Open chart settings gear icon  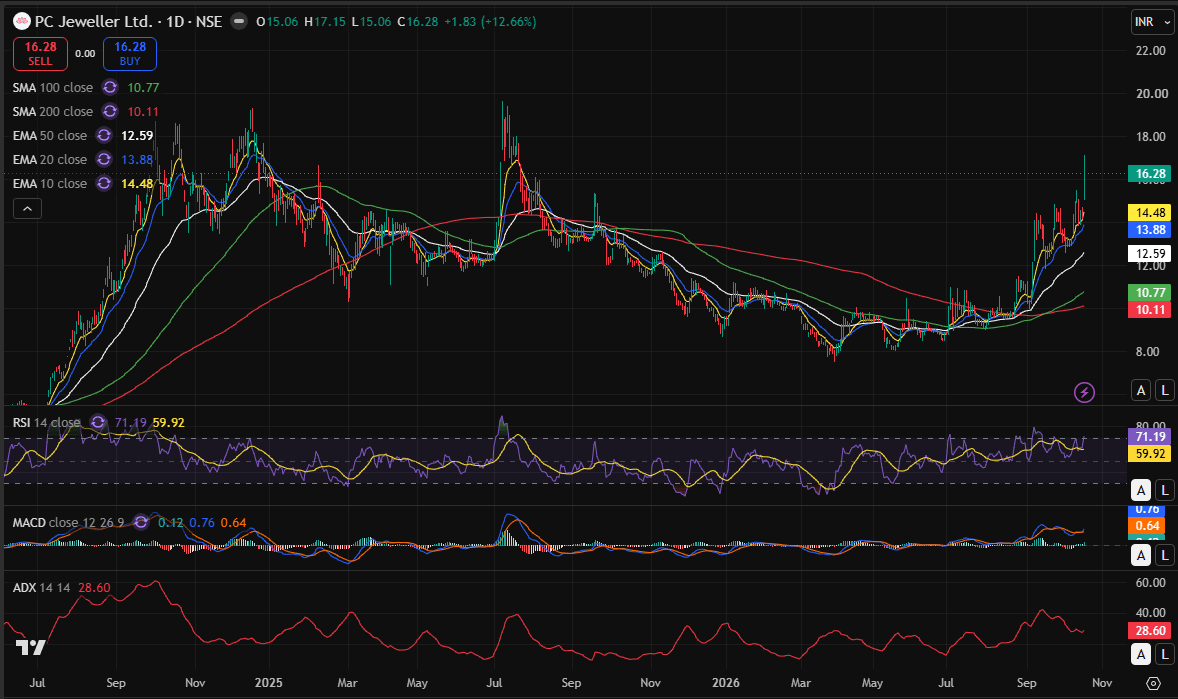1153,683
